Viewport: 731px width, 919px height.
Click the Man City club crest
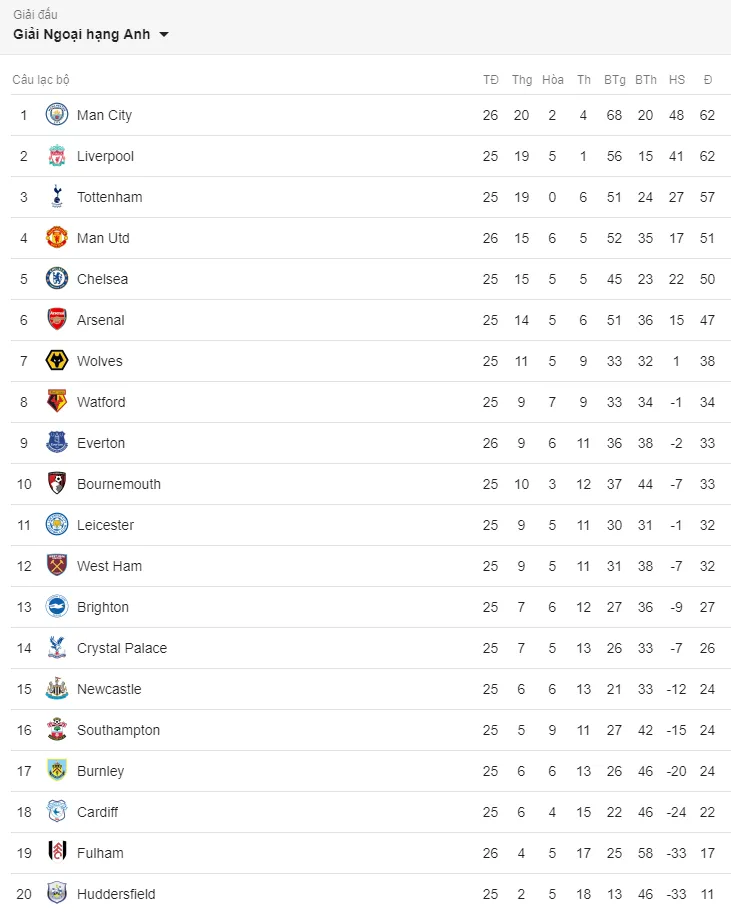[57, 114]
